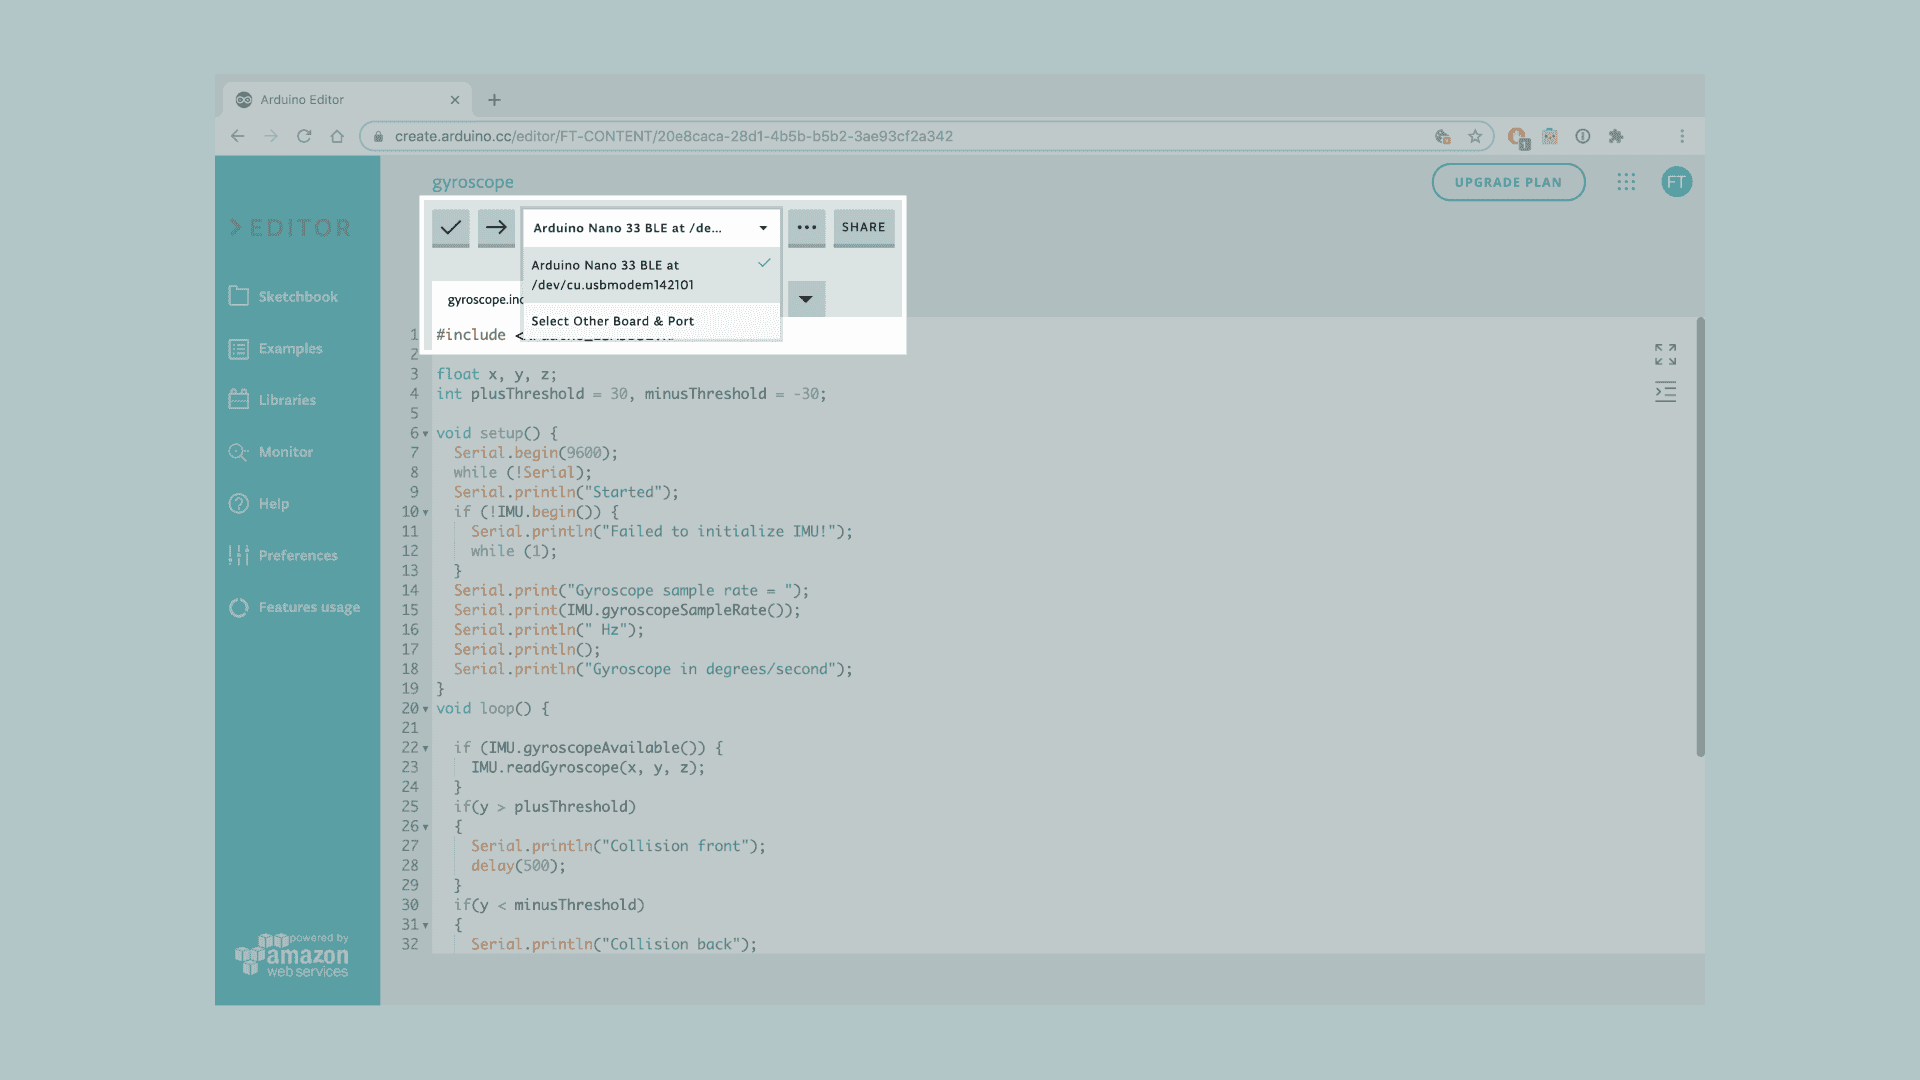Collapse the setup function fold arrow
Image resolution: width=1920 pixels, height=1080 pixels.
(x=425, y=434)
